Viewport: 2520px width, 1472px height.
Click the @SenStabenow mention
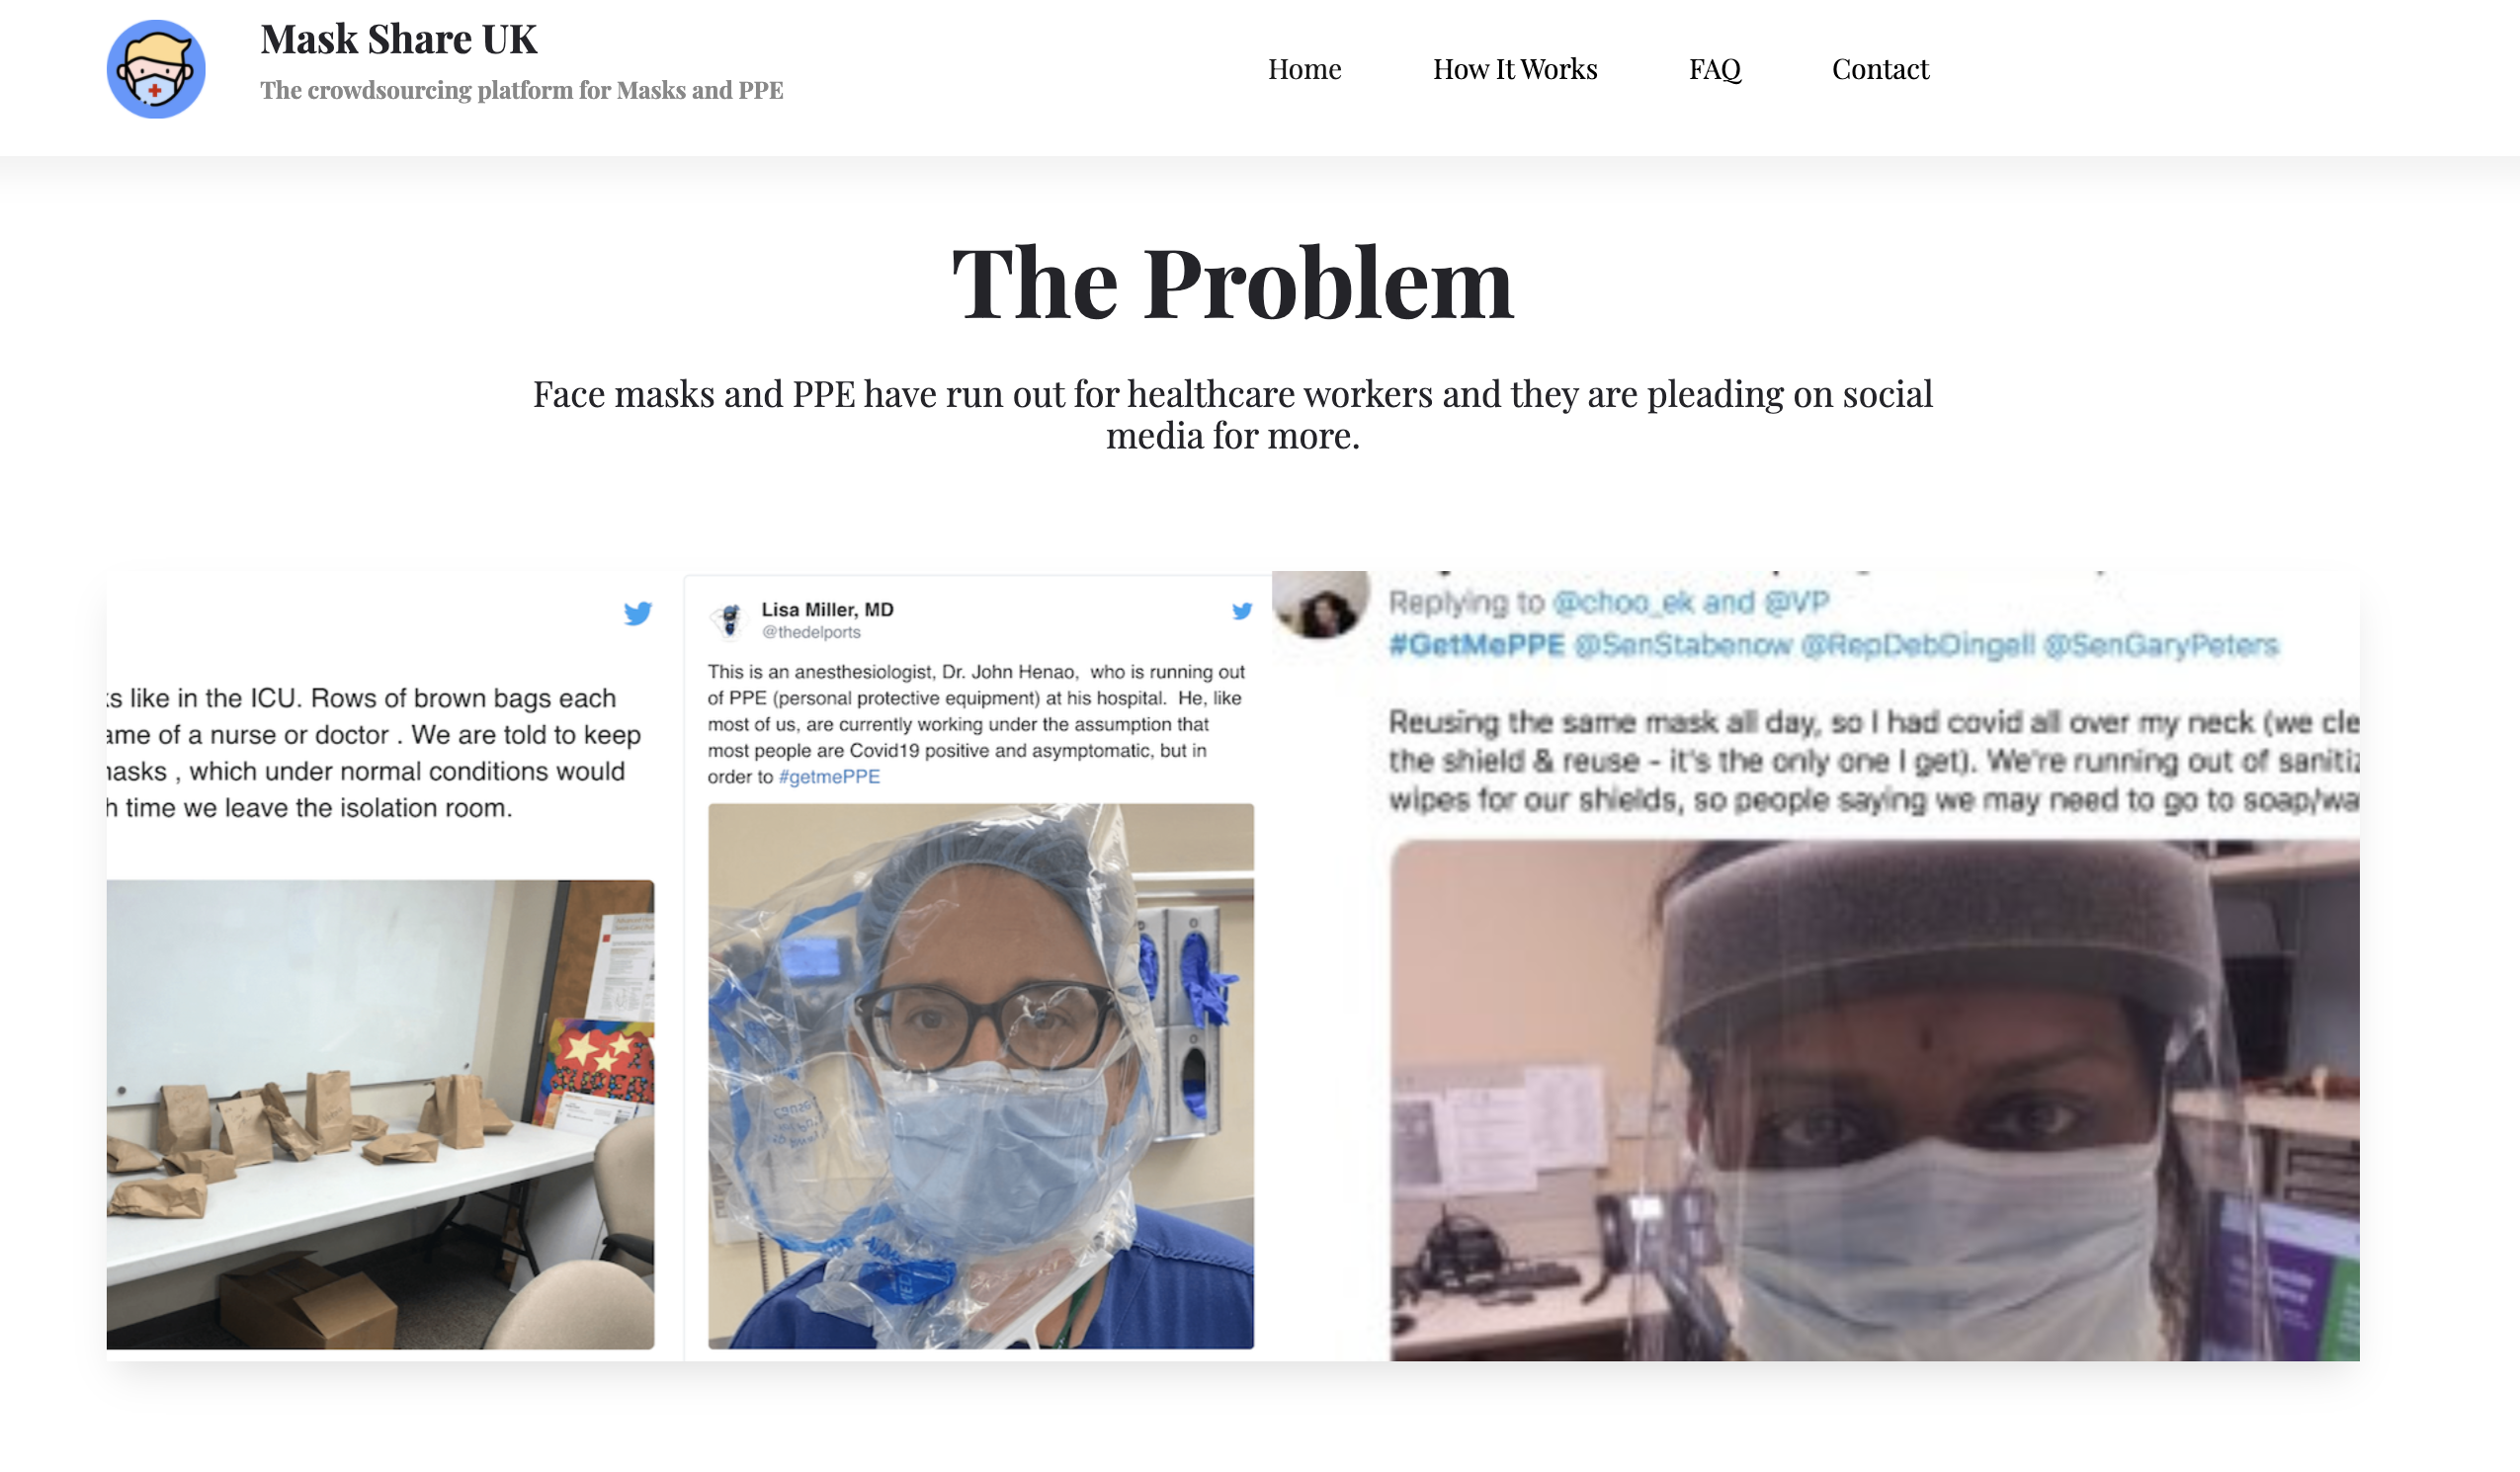[1683, 645]
